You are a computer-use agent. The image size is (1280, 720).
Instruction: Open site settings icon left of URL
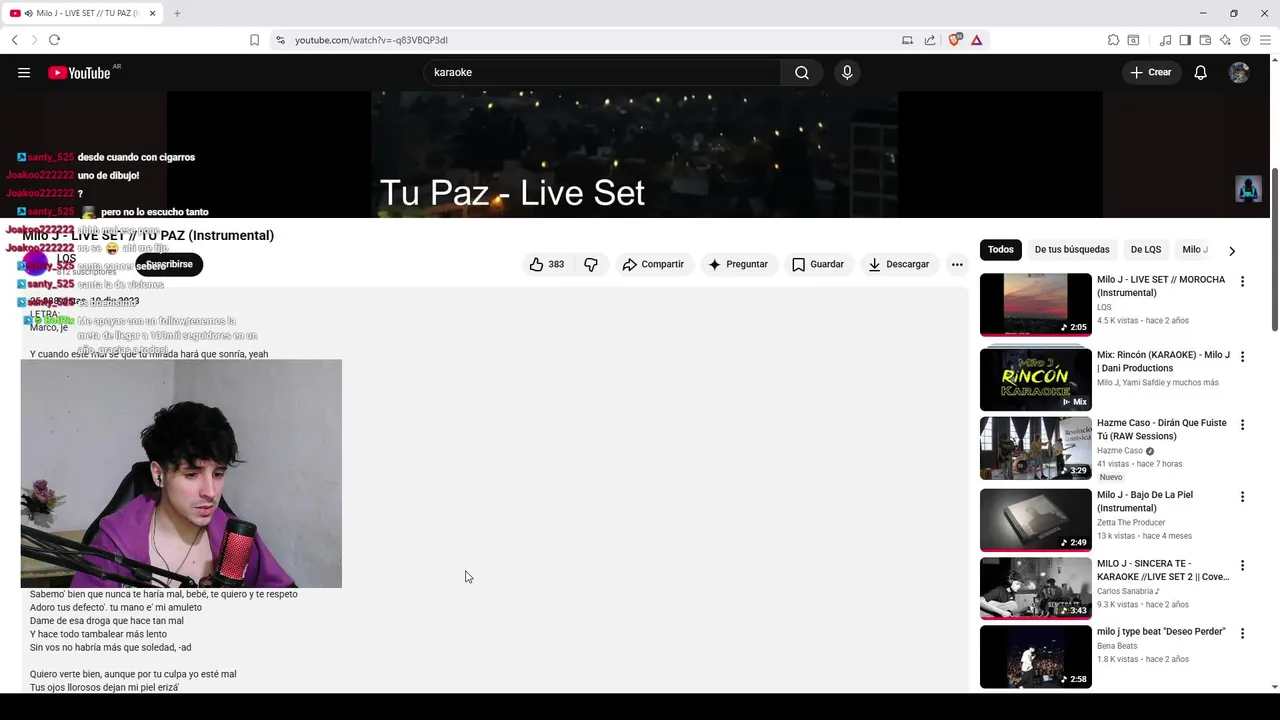[x=280, y=40]
